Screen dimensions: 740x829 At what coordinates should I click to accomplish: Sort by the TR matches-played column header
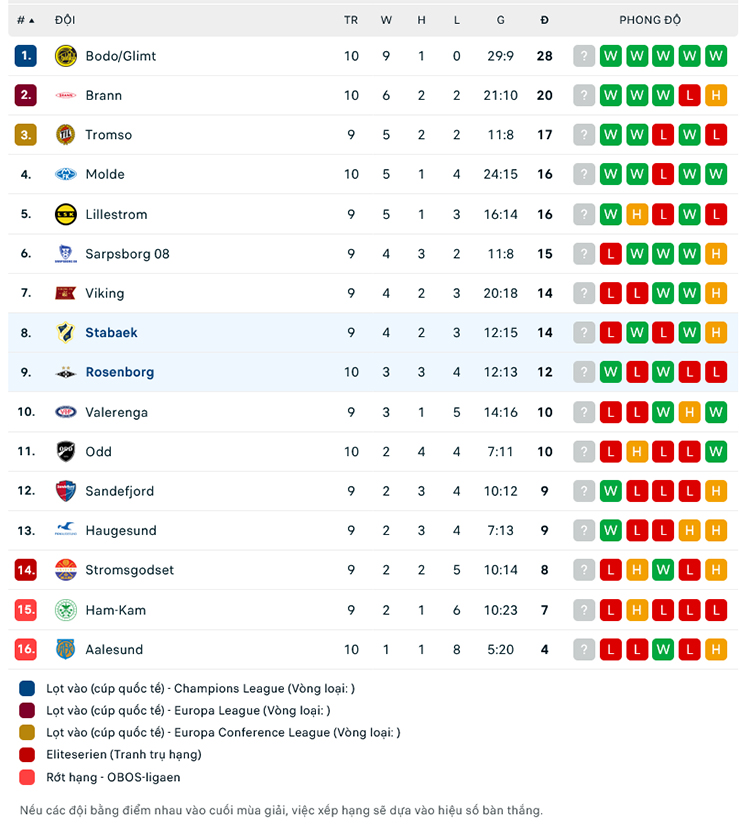coord(351,19)
